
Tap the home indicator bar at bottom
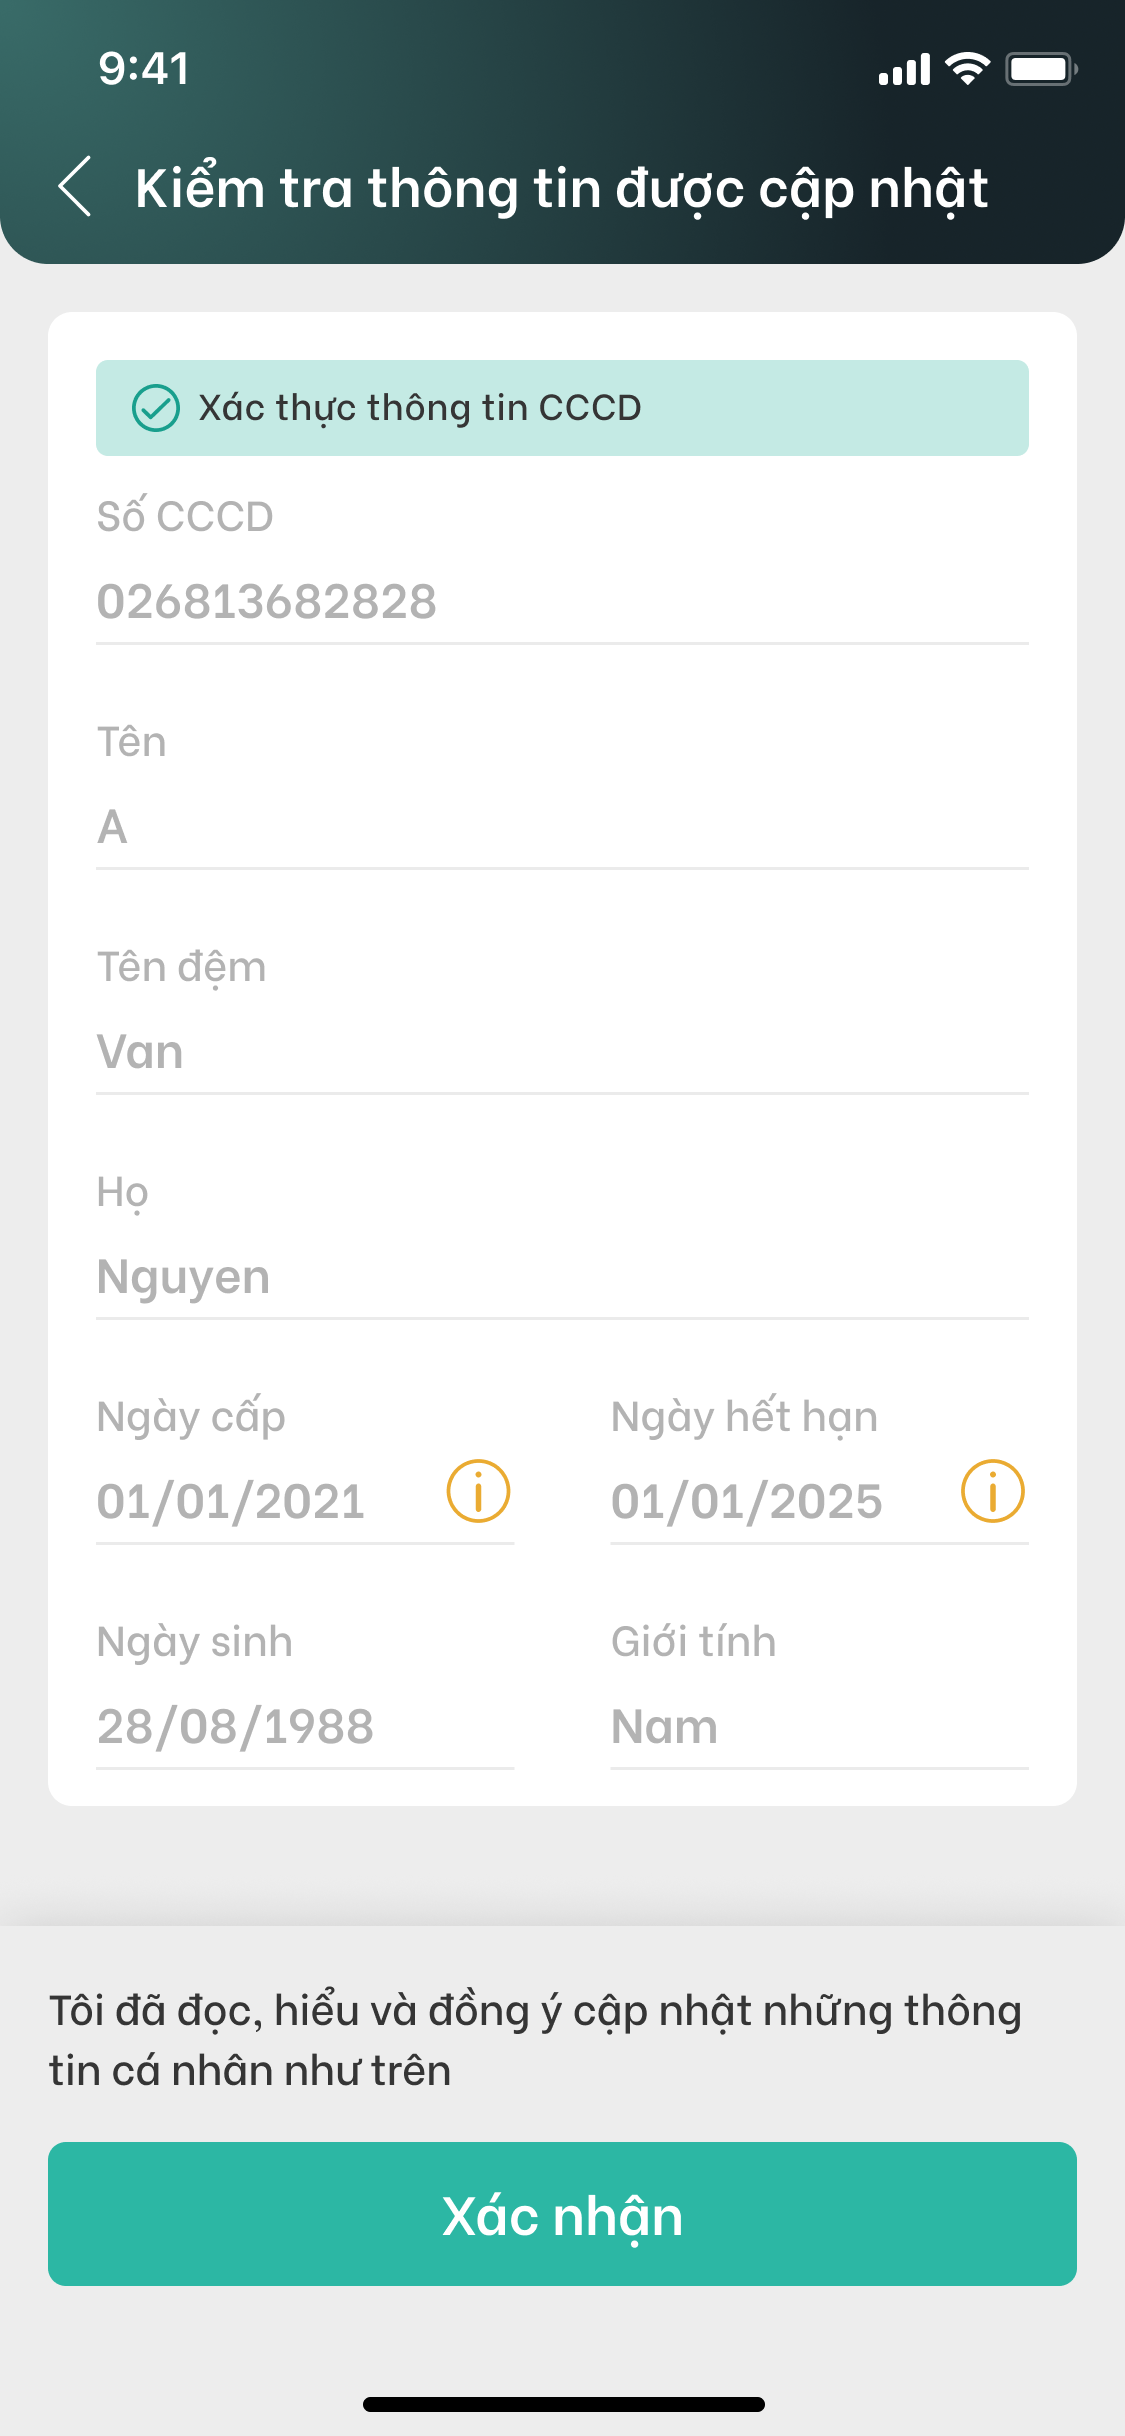point(563,2404)
